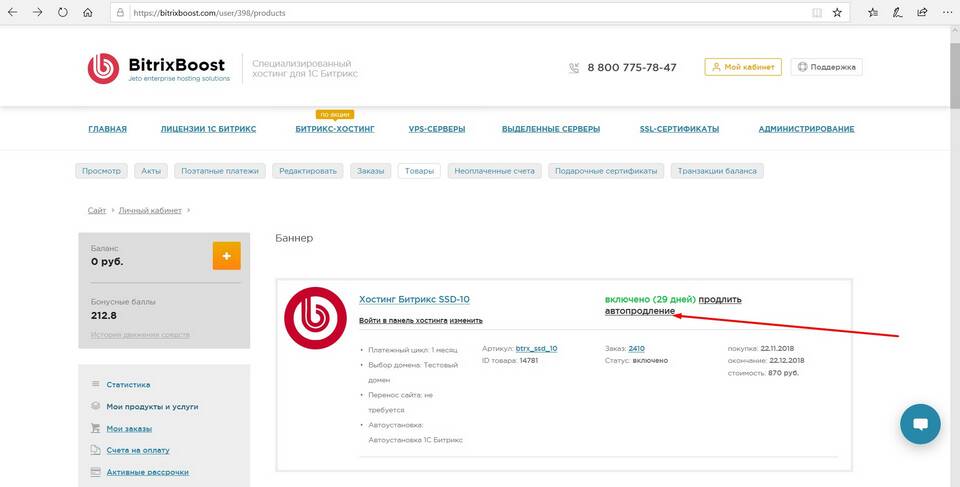Share this page with the share icon

click(922, 12)
